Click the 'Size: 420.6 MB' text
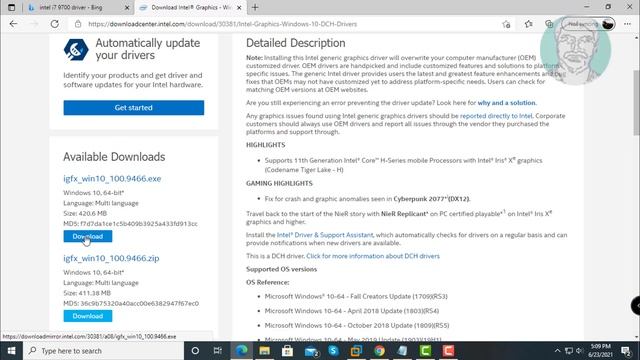This screenshot has height=360, width=640. (85, 213)
